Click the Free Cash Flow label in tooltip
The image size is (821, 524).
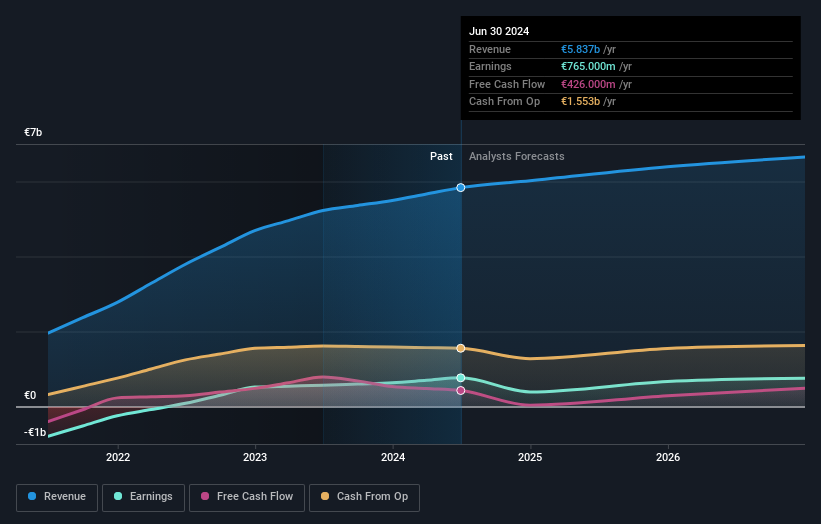(x=507, y=84)
